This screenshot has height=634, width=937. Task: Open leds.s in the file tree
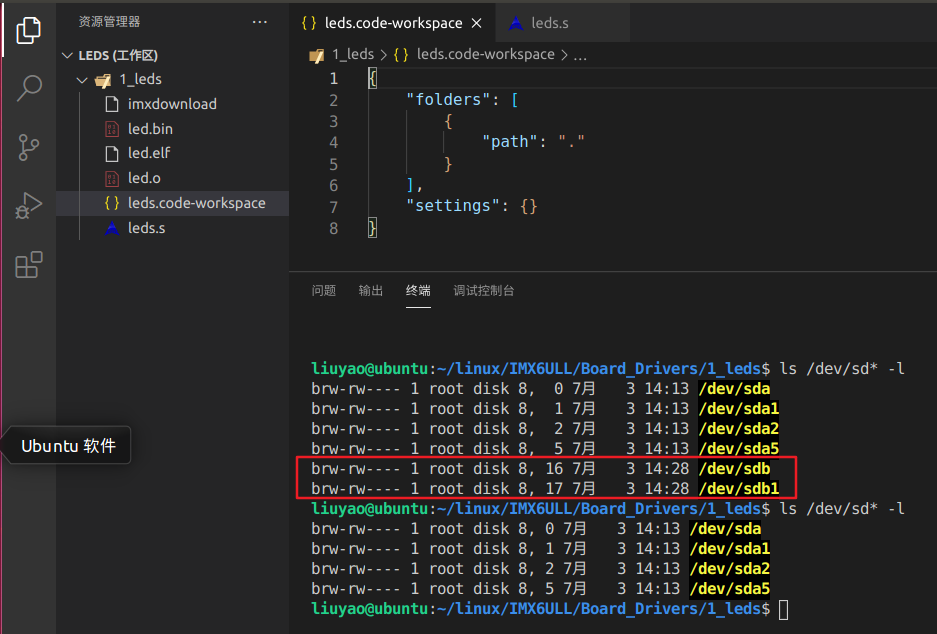[x=172, y=228]
